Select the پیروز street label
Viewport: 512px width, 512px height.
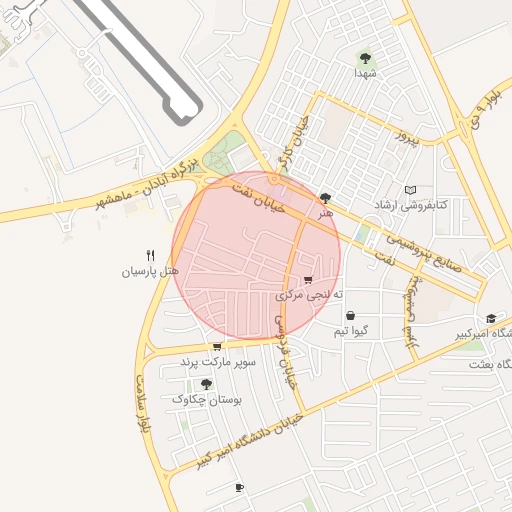point(408,137)
